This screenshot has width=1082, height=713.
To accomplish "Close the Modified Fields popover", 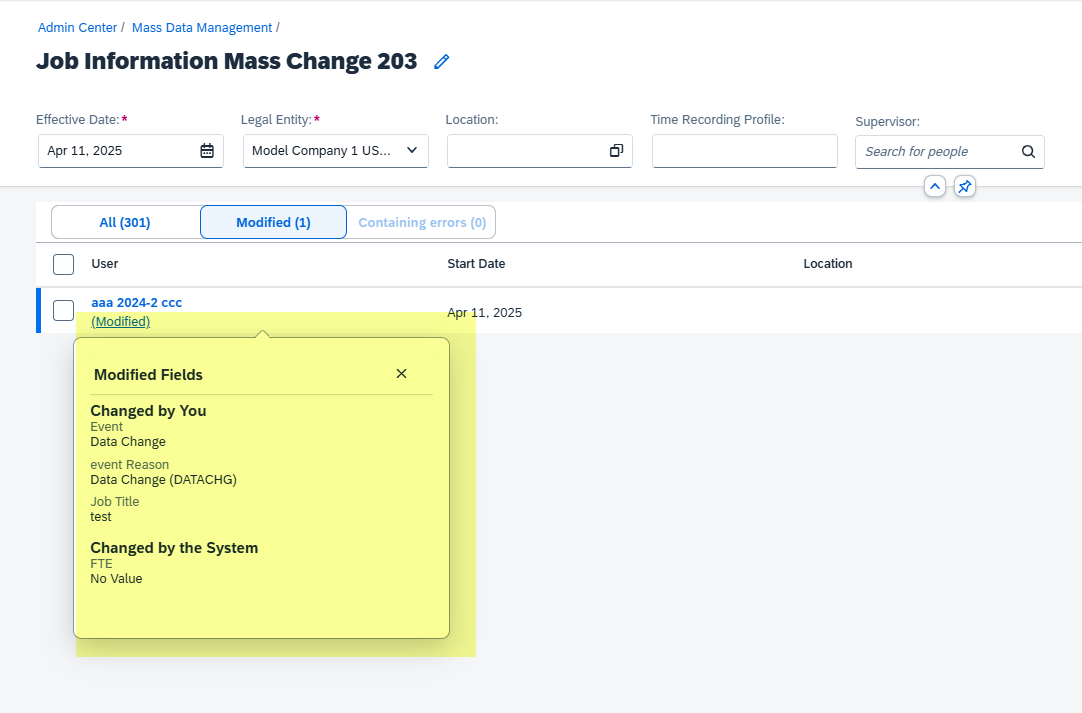I will (x=402, y=373).
